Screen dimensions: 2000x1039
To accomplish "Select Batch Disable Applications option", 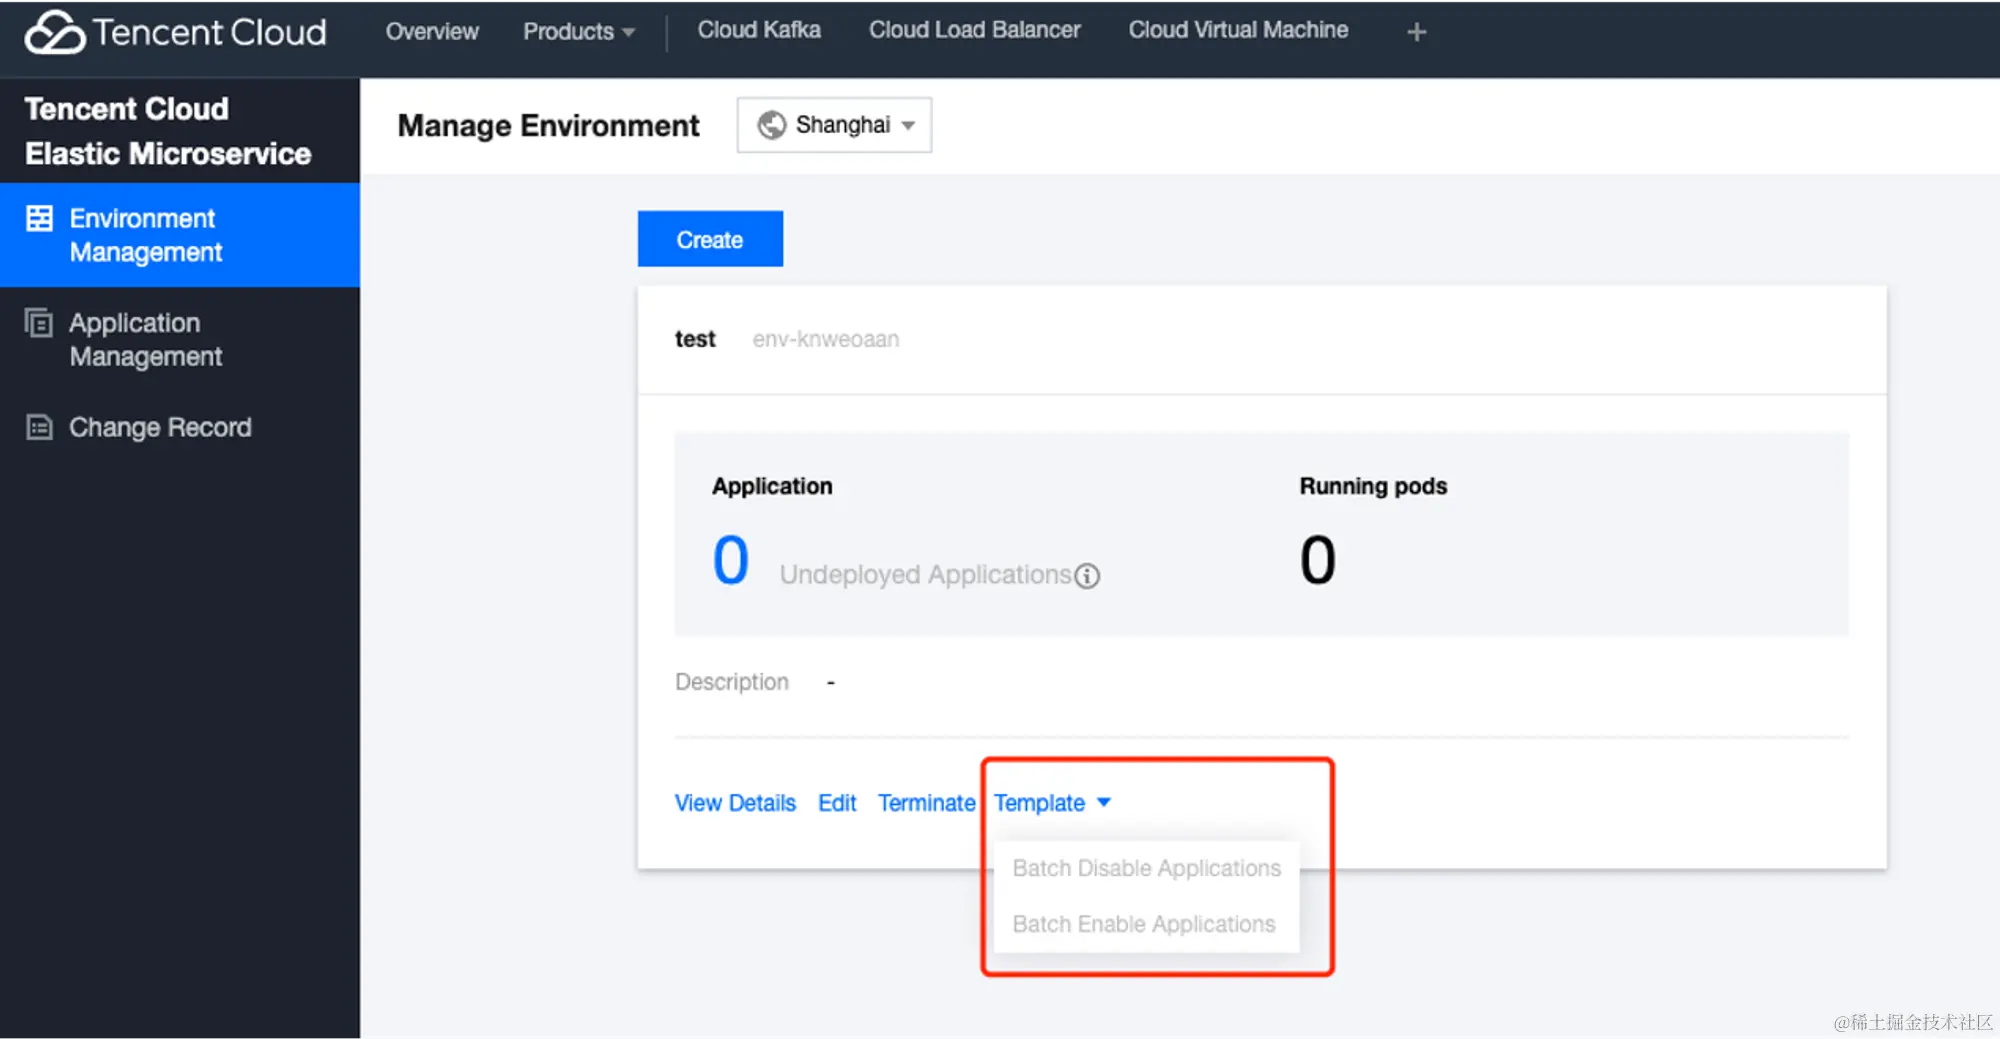I will pos(1146,868).
